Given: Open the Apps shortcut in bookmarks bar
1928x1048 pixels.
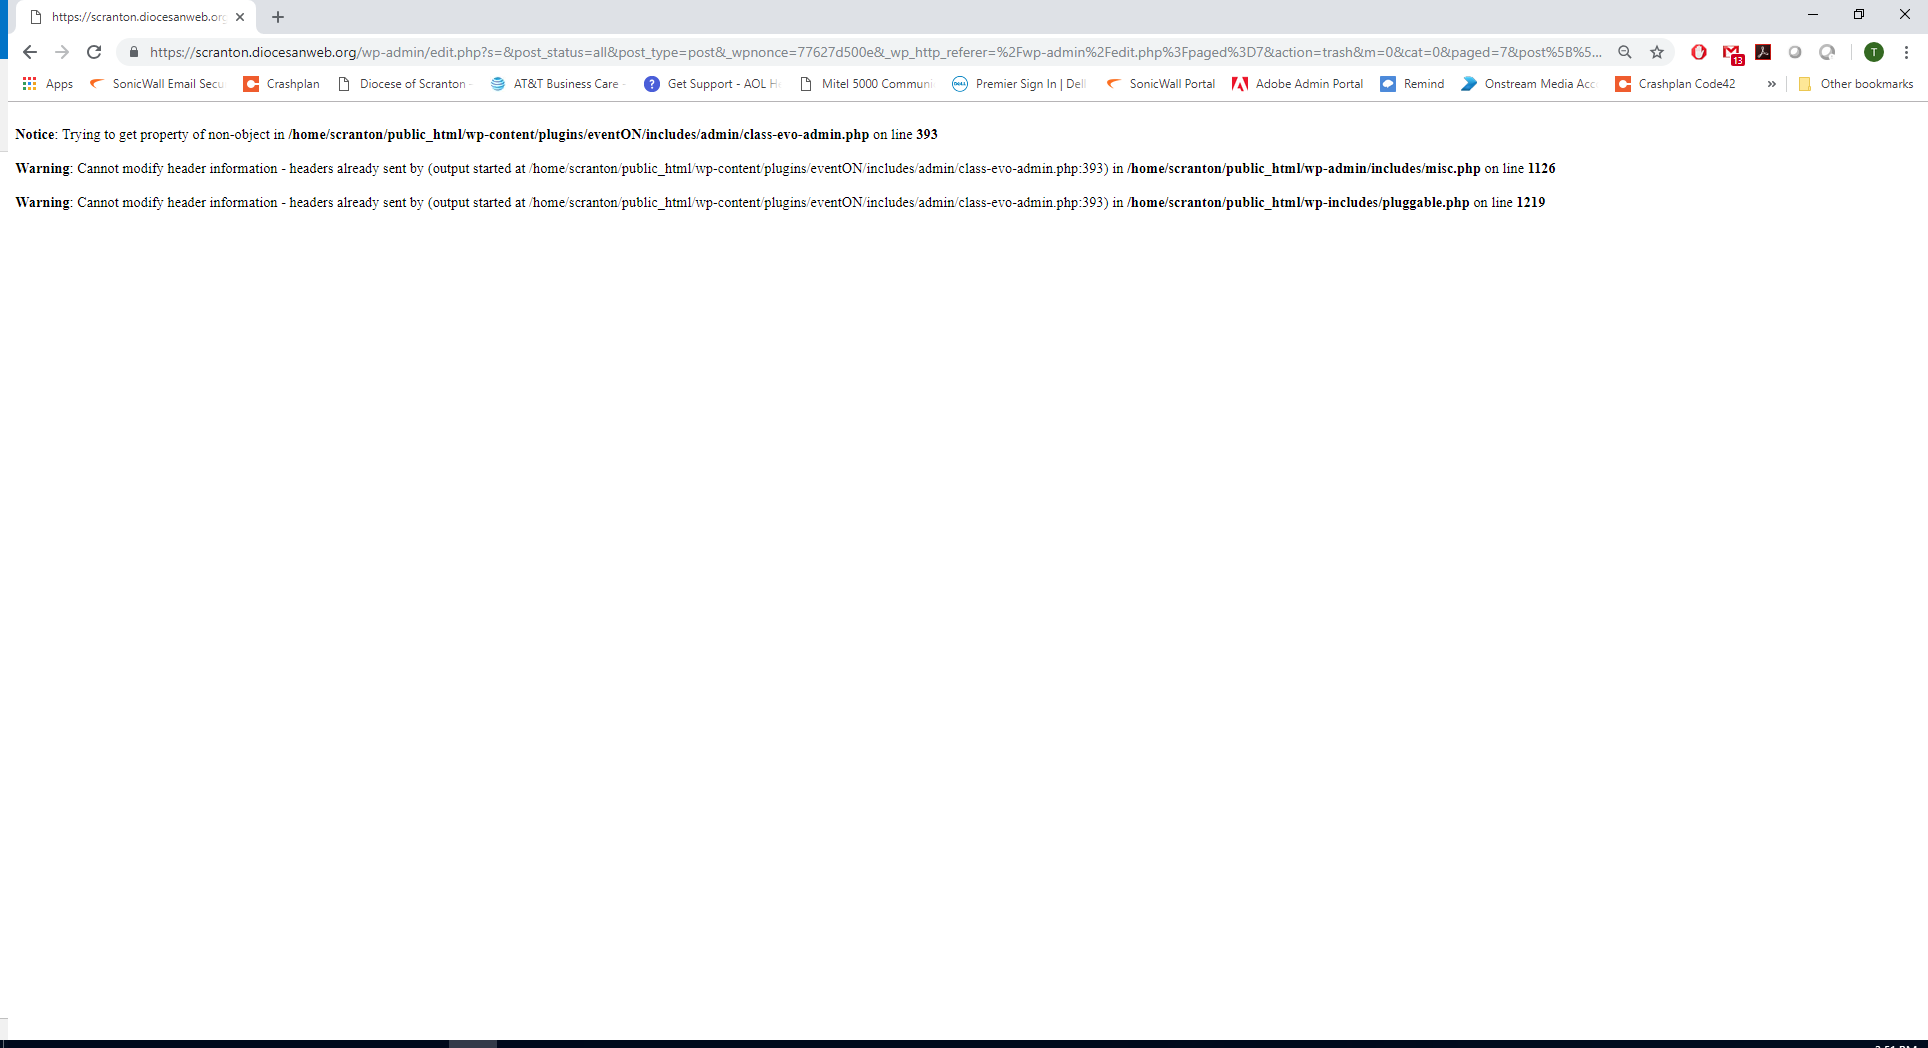Looking at the screenshot, I should (48, 84).
